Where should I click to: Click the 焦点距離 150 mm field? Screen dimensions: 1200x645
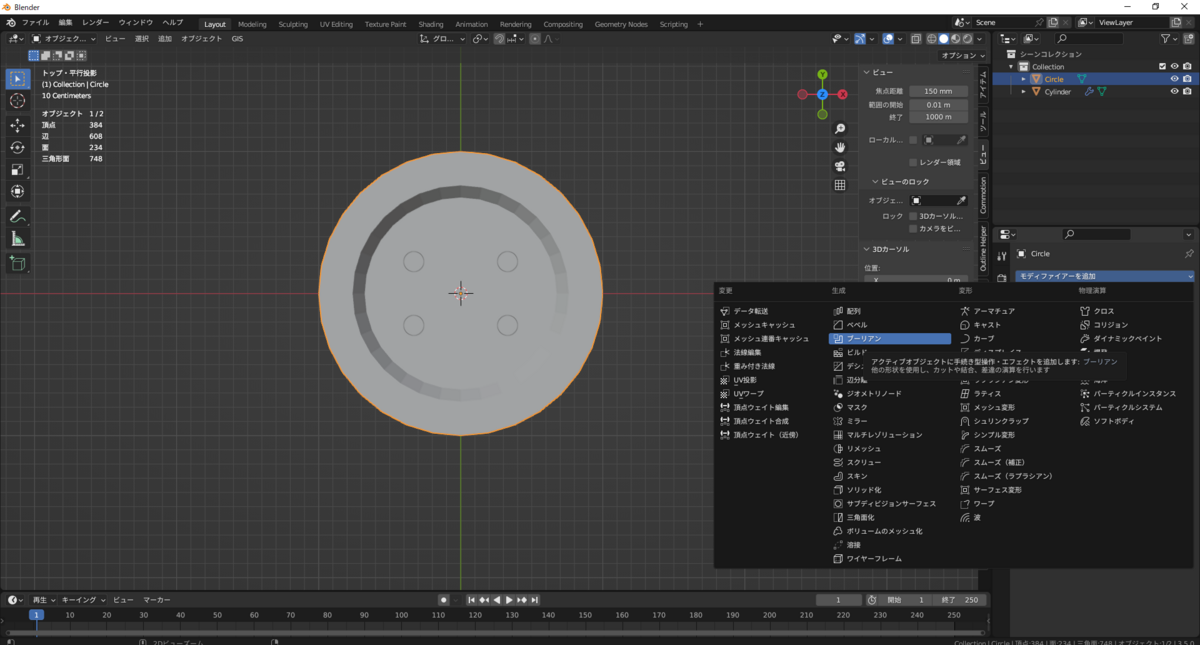pos(937,91)
